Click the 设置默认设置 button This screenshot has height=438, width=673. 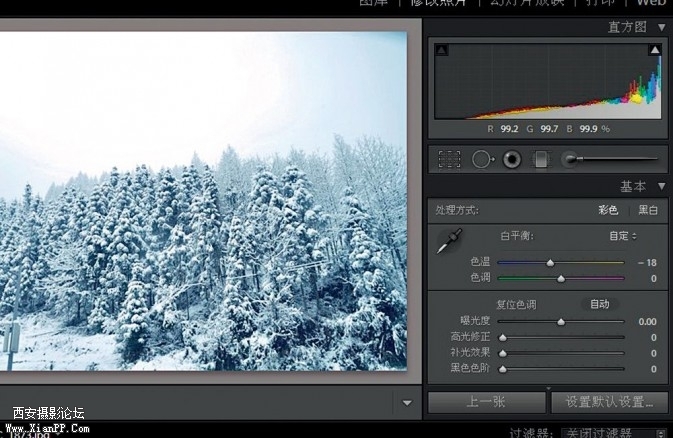[x=609, y=402]
